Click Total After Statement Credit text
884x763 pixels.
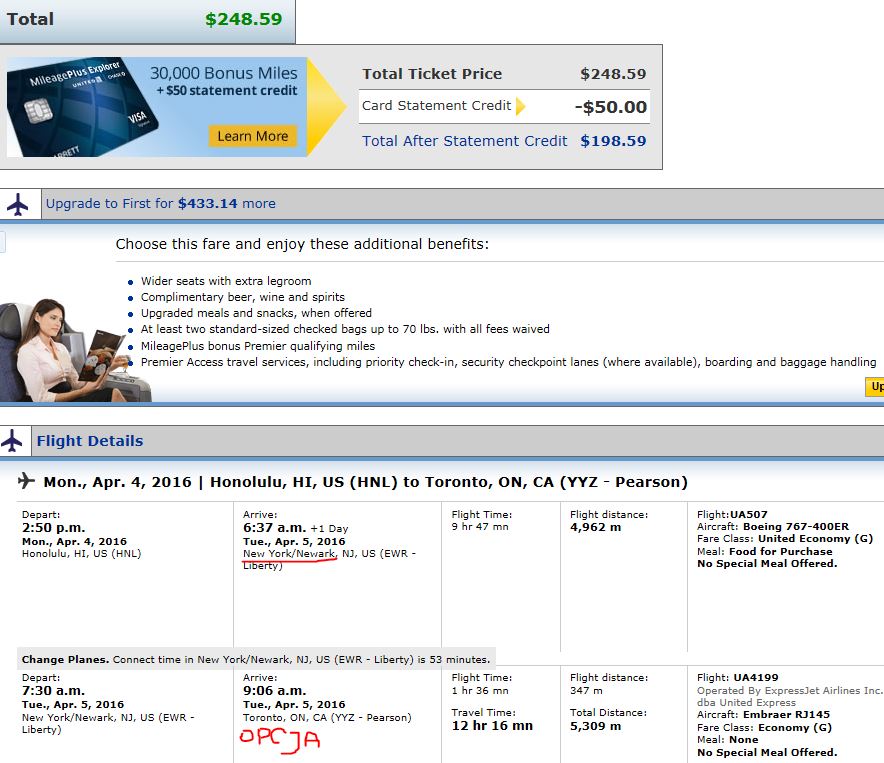465,141
